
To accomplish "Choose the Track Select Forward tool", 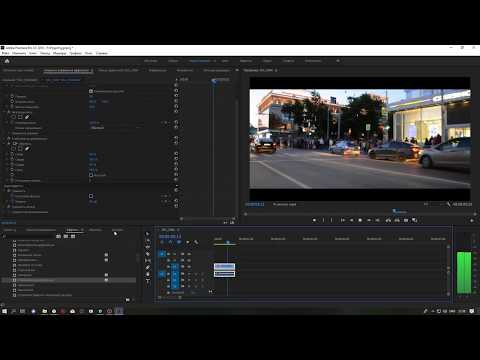I will click(148, 240).
